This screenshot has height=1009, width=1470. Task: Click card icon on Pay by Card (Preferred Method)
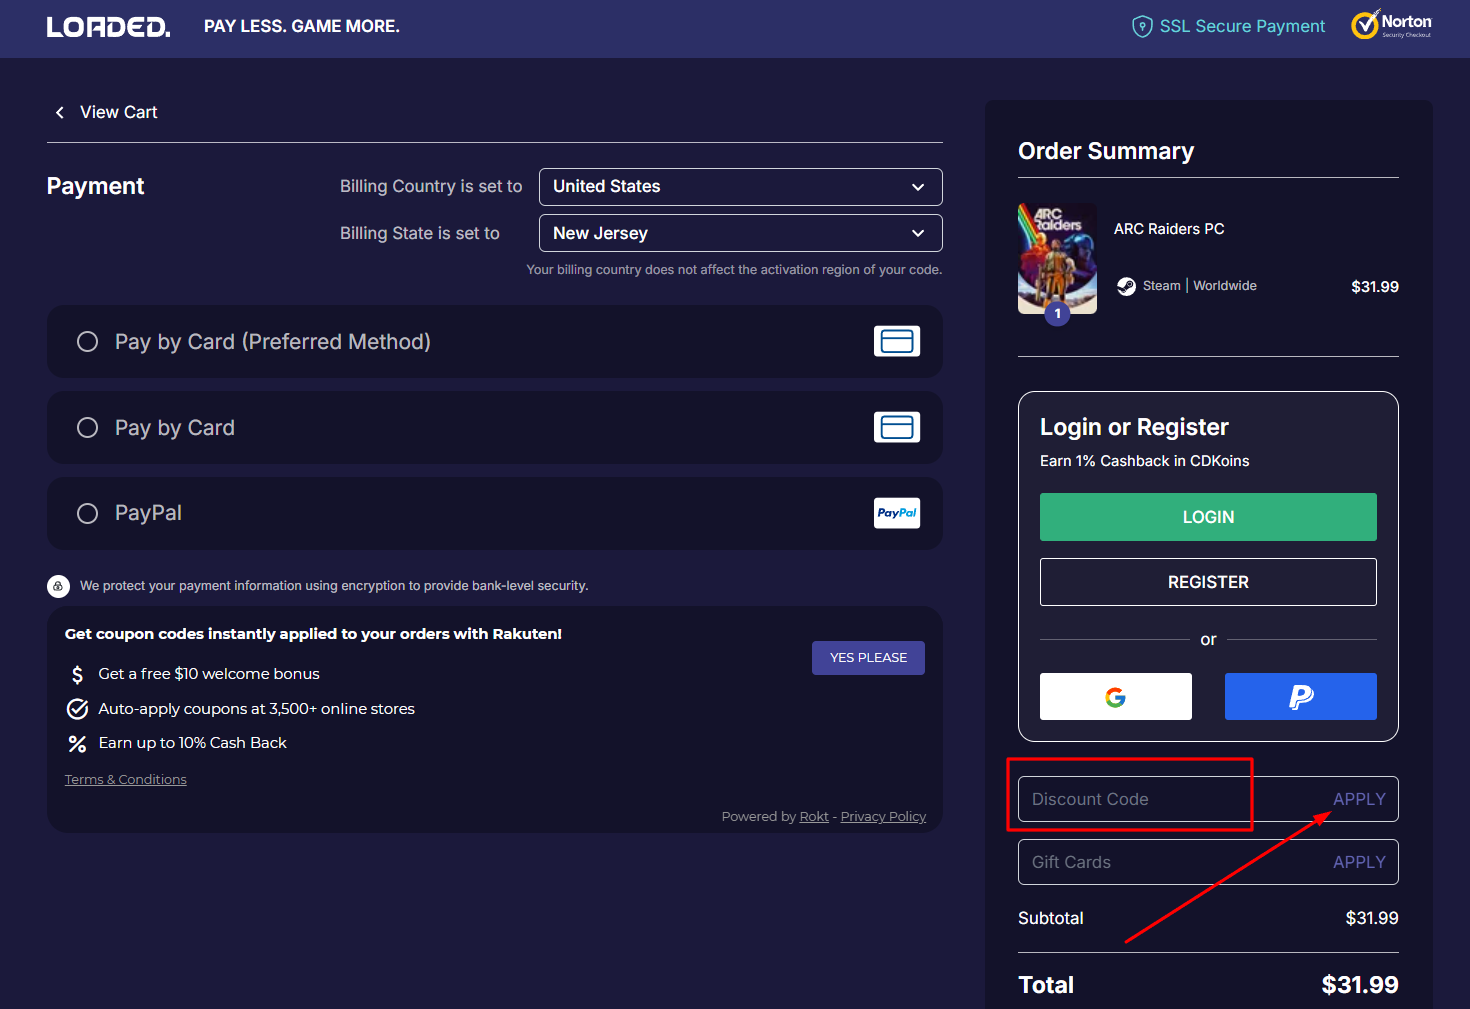897,341
